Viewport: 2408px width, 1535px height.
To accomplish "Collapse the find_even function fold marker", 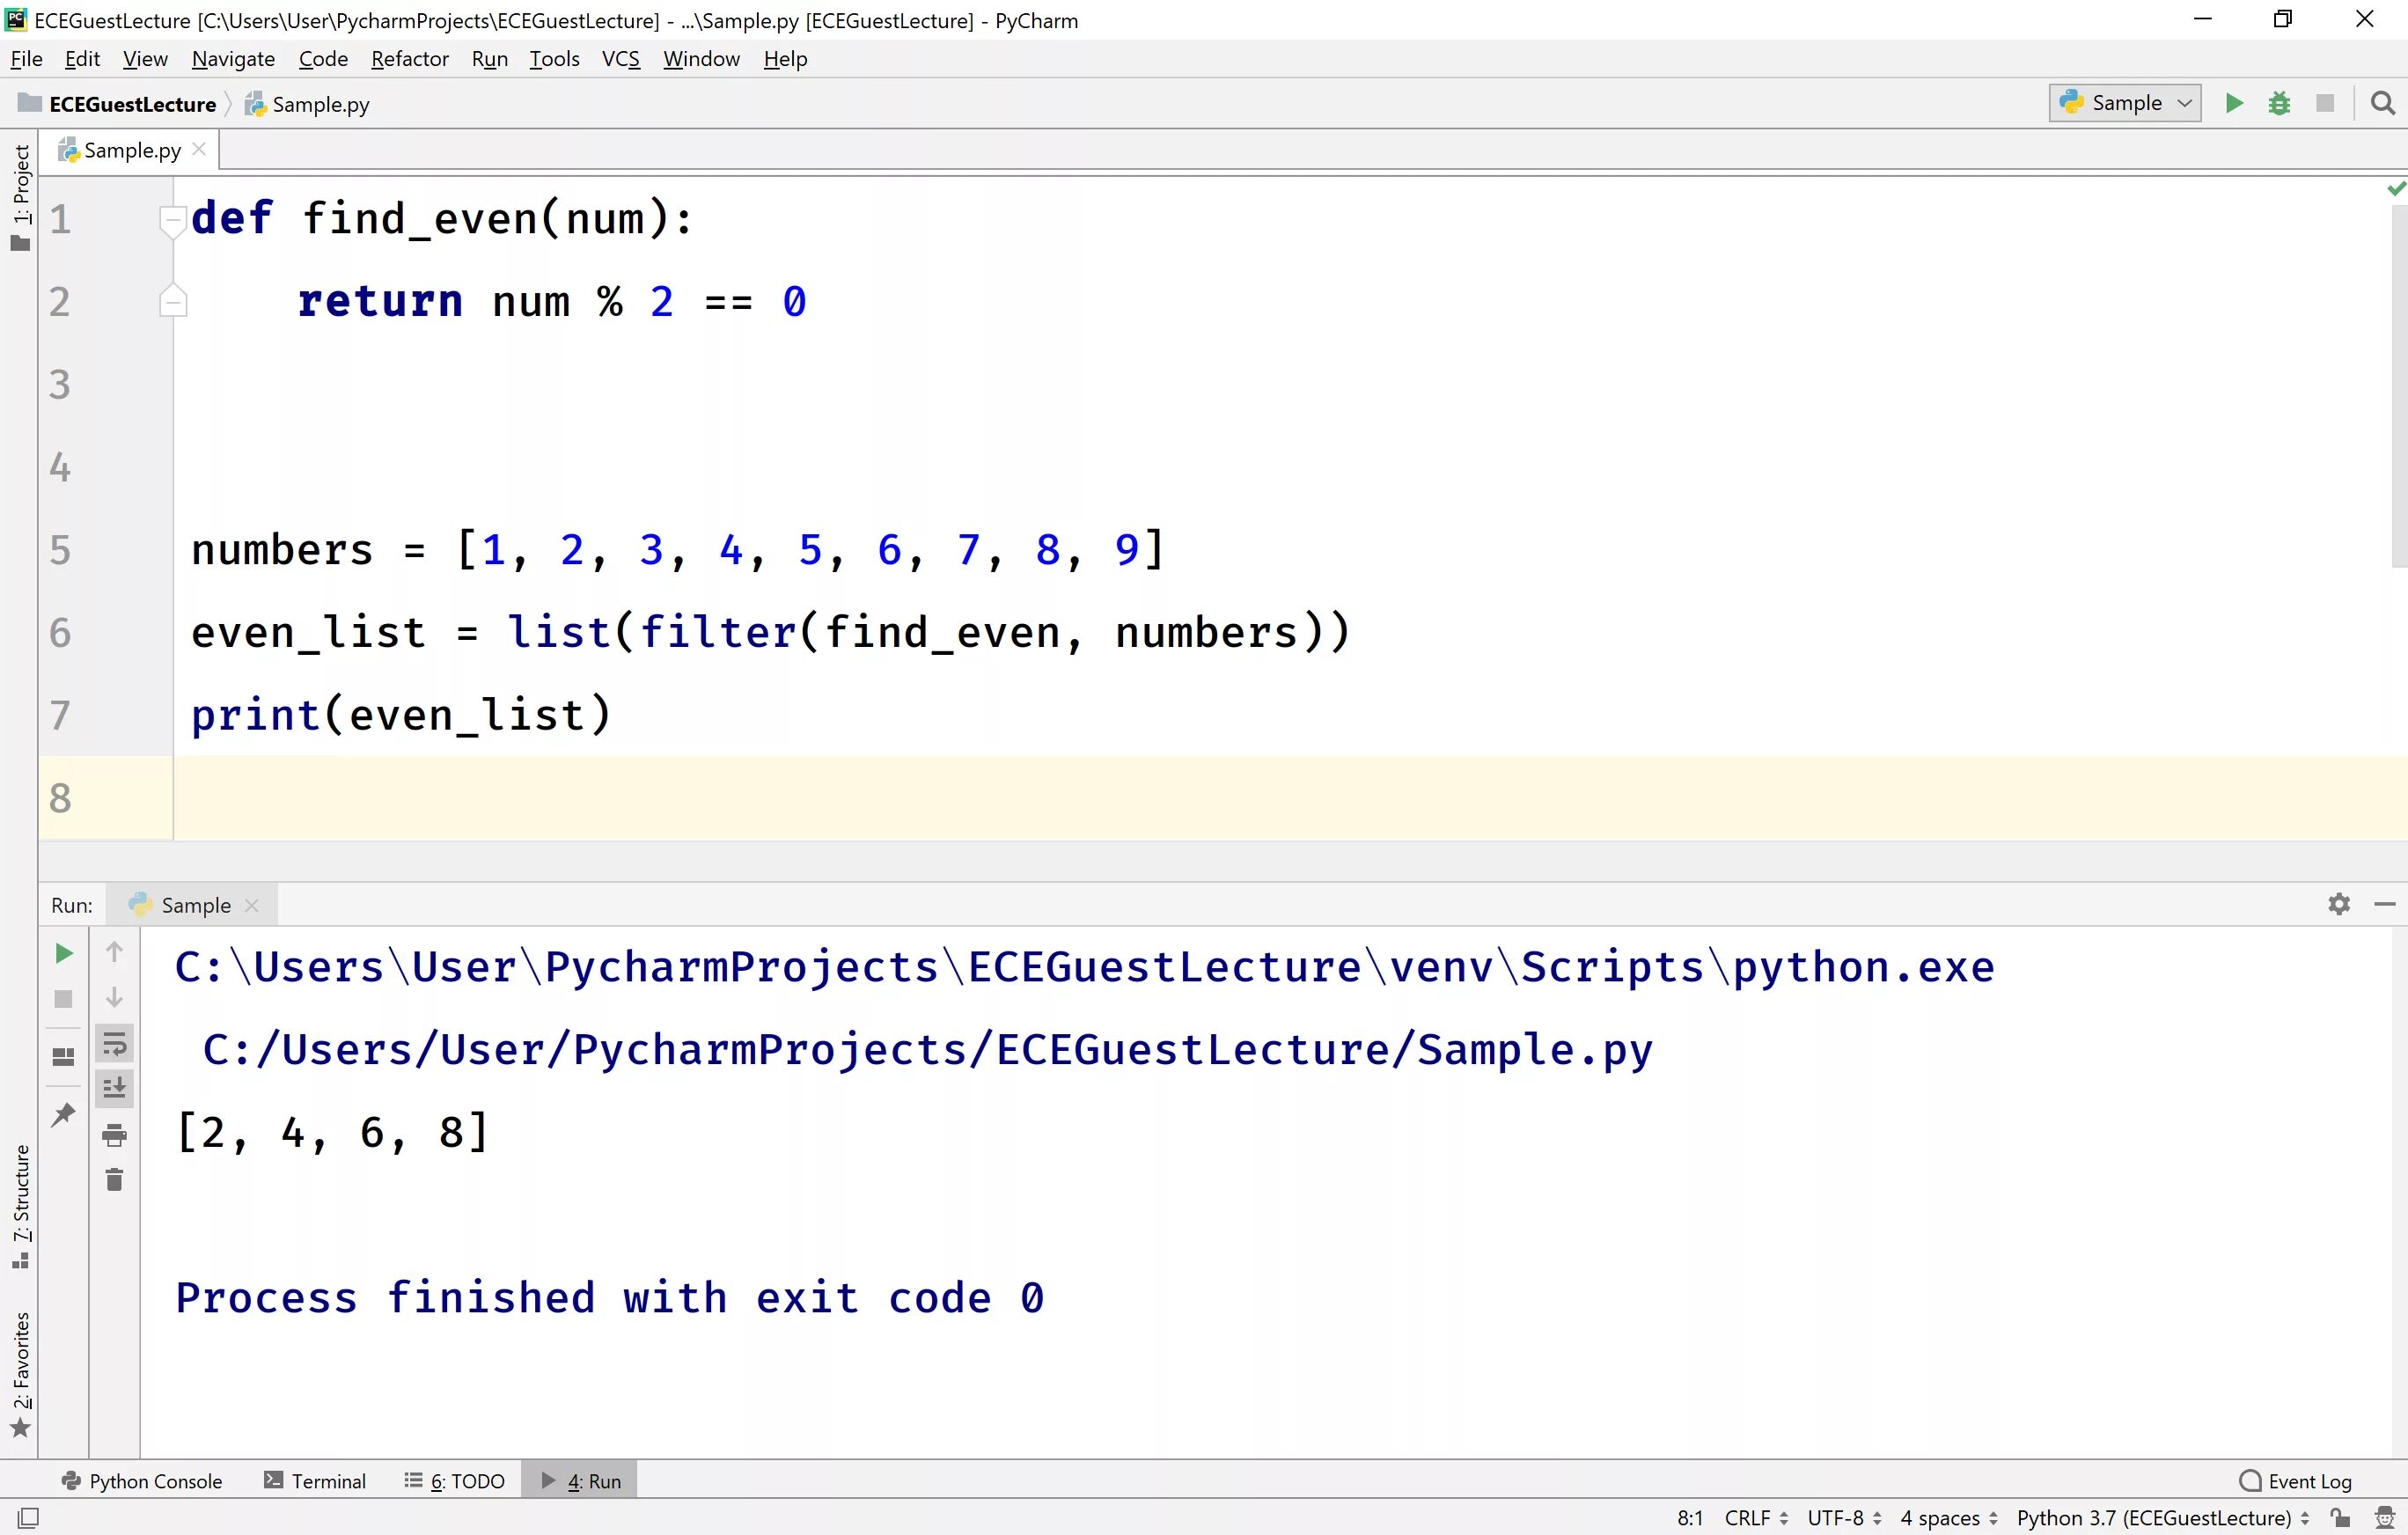I will [173, 219].
